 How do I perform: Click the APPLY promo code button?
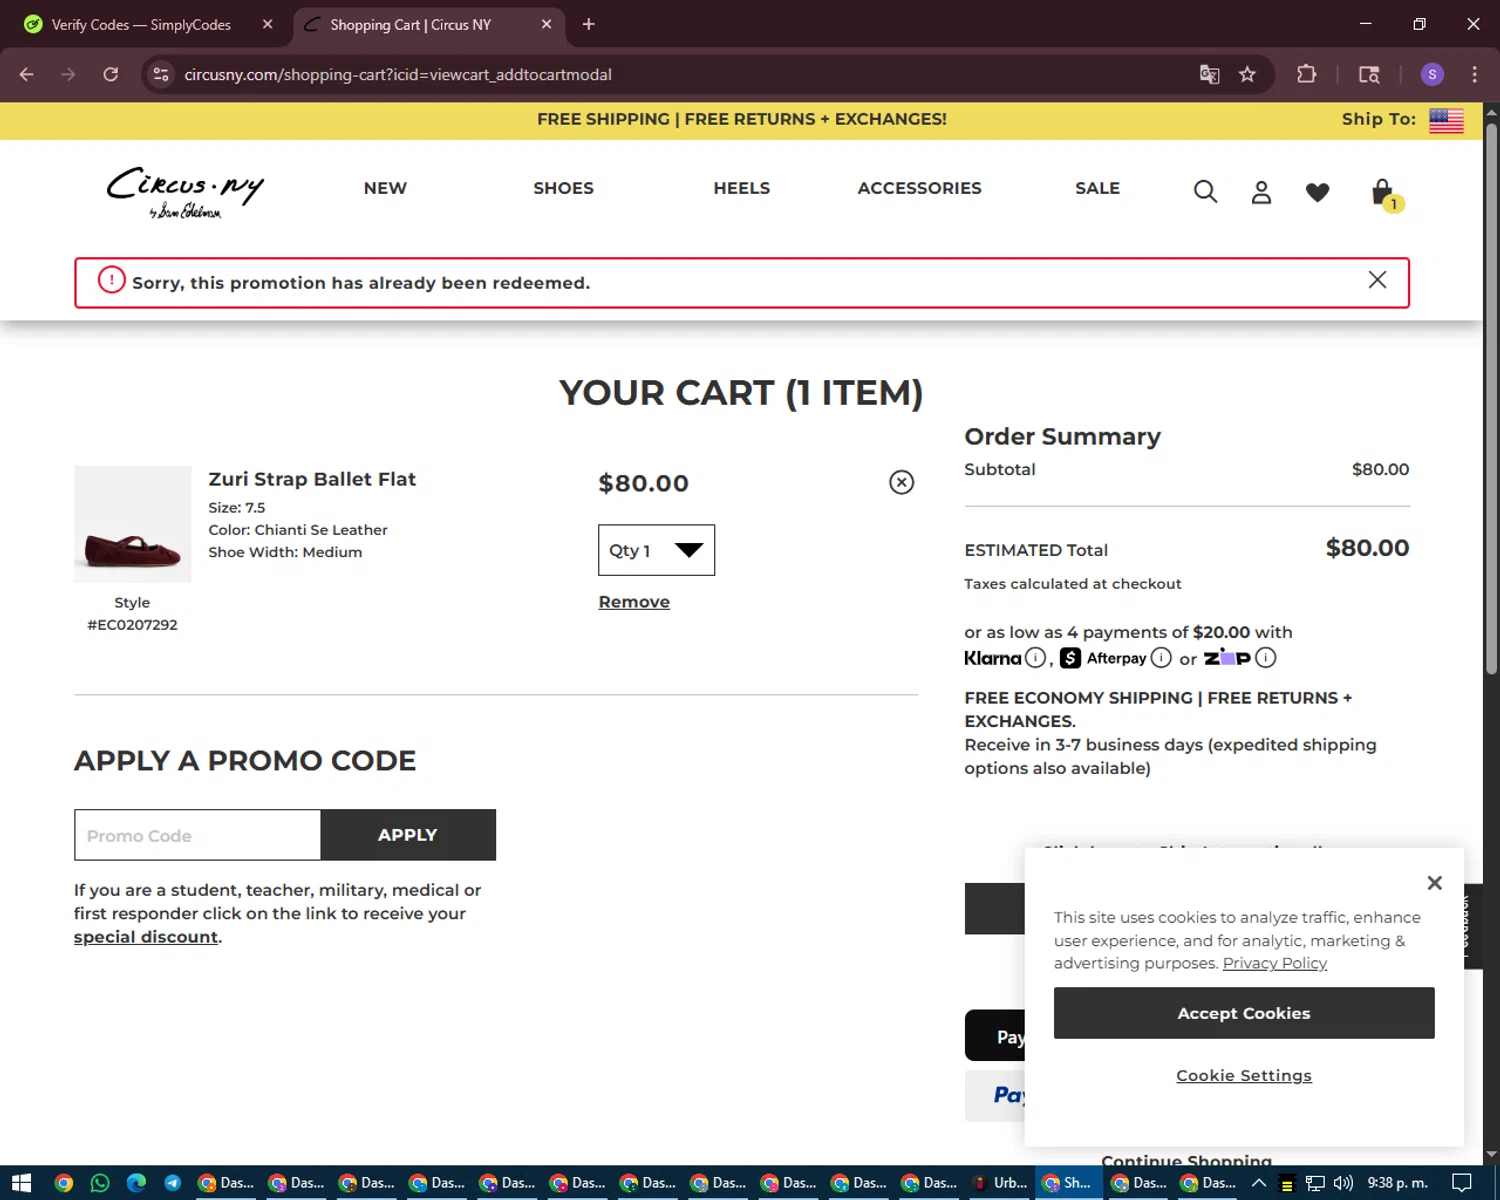tap(408, 835)
